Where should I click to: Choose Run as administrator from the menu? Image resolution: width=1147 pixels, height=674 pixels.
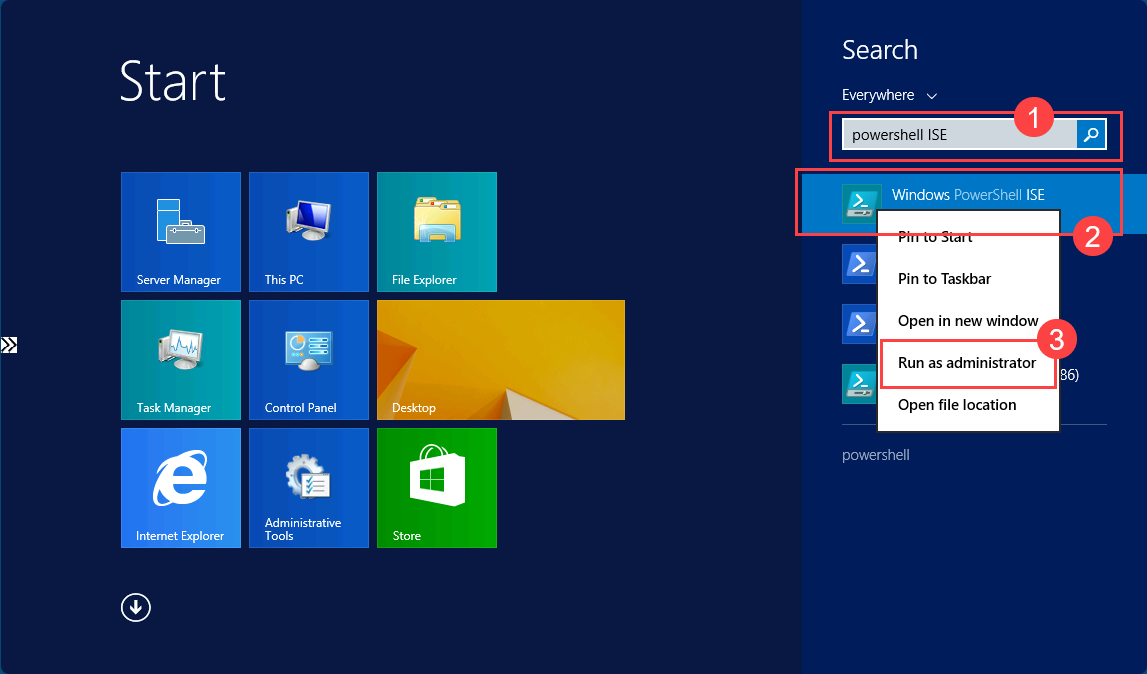966,363
